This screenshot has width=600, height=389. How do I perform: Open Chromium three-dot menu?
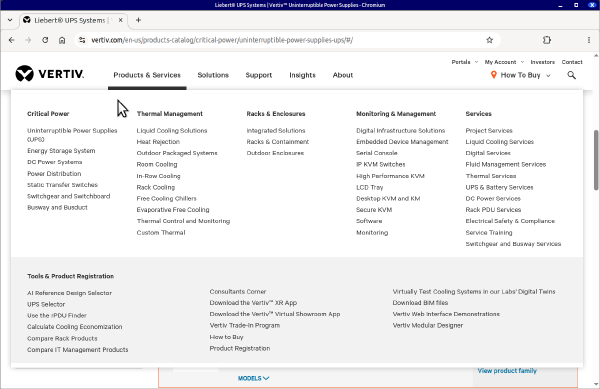pyautogui.click(x=589, y=40)
